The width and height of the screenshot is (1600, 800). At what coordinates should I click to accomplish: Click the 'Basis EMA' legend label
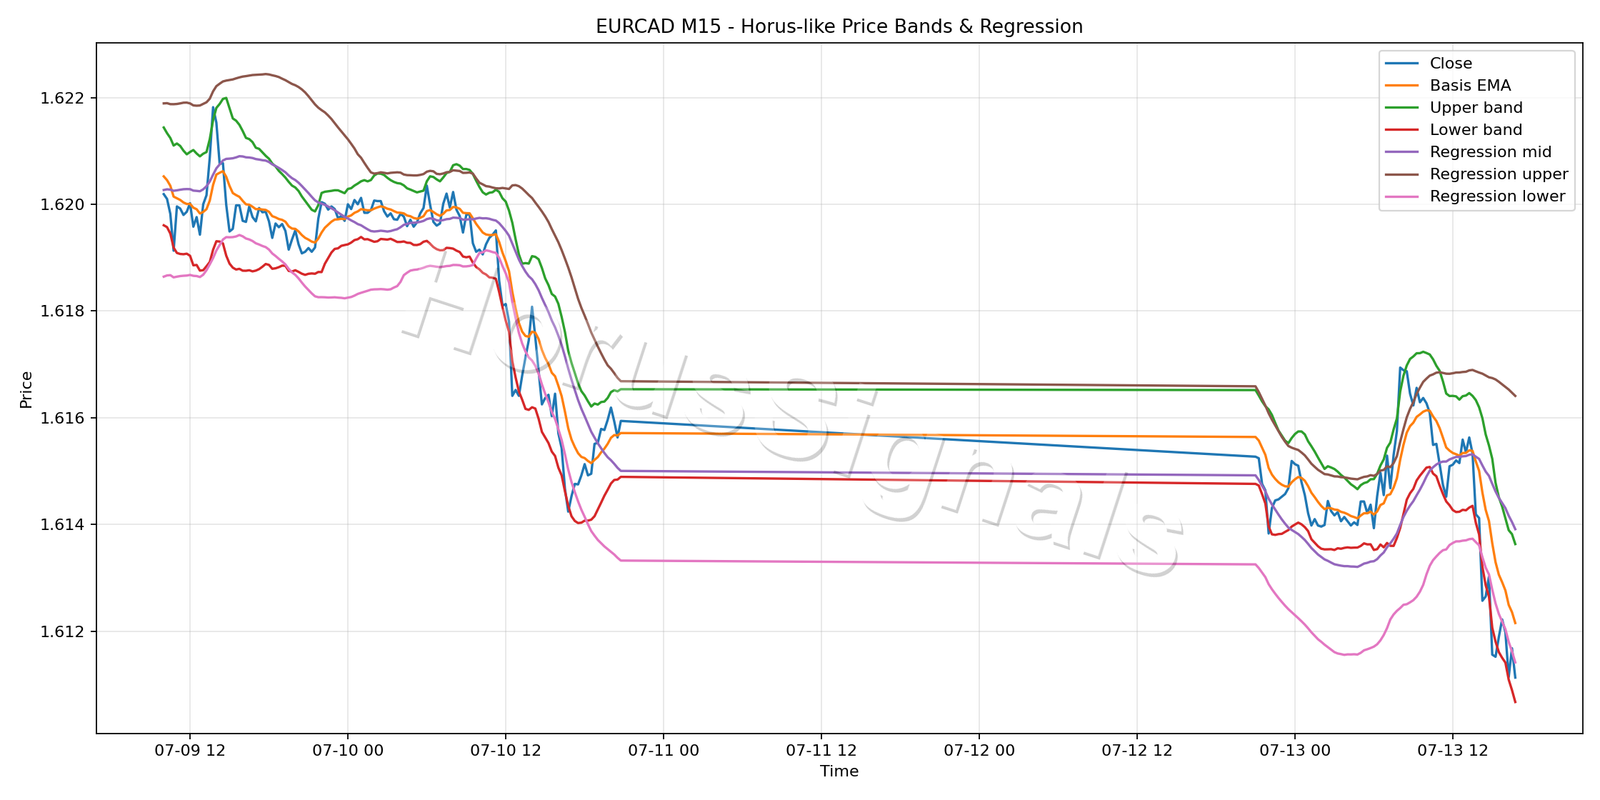point(1470,86)
